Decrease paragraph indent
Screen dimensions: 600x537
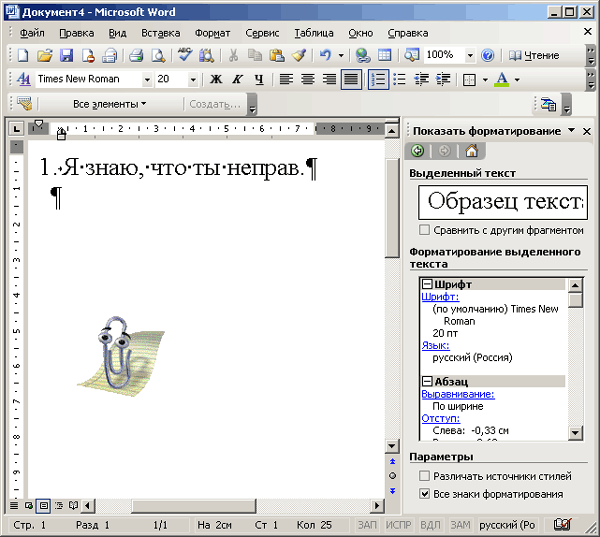(x=421, y=79)
